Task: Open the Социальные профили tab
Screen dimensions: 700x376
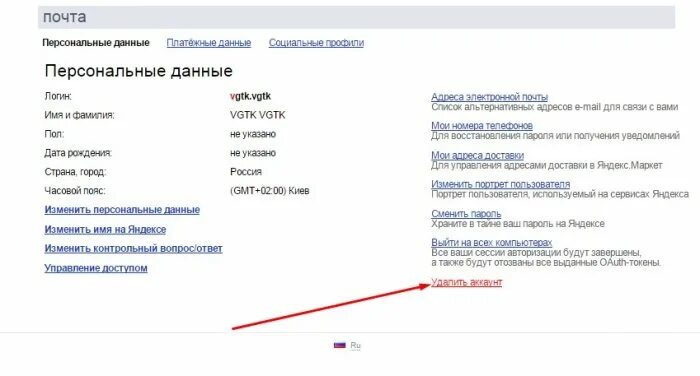Action: pos(316,43)
